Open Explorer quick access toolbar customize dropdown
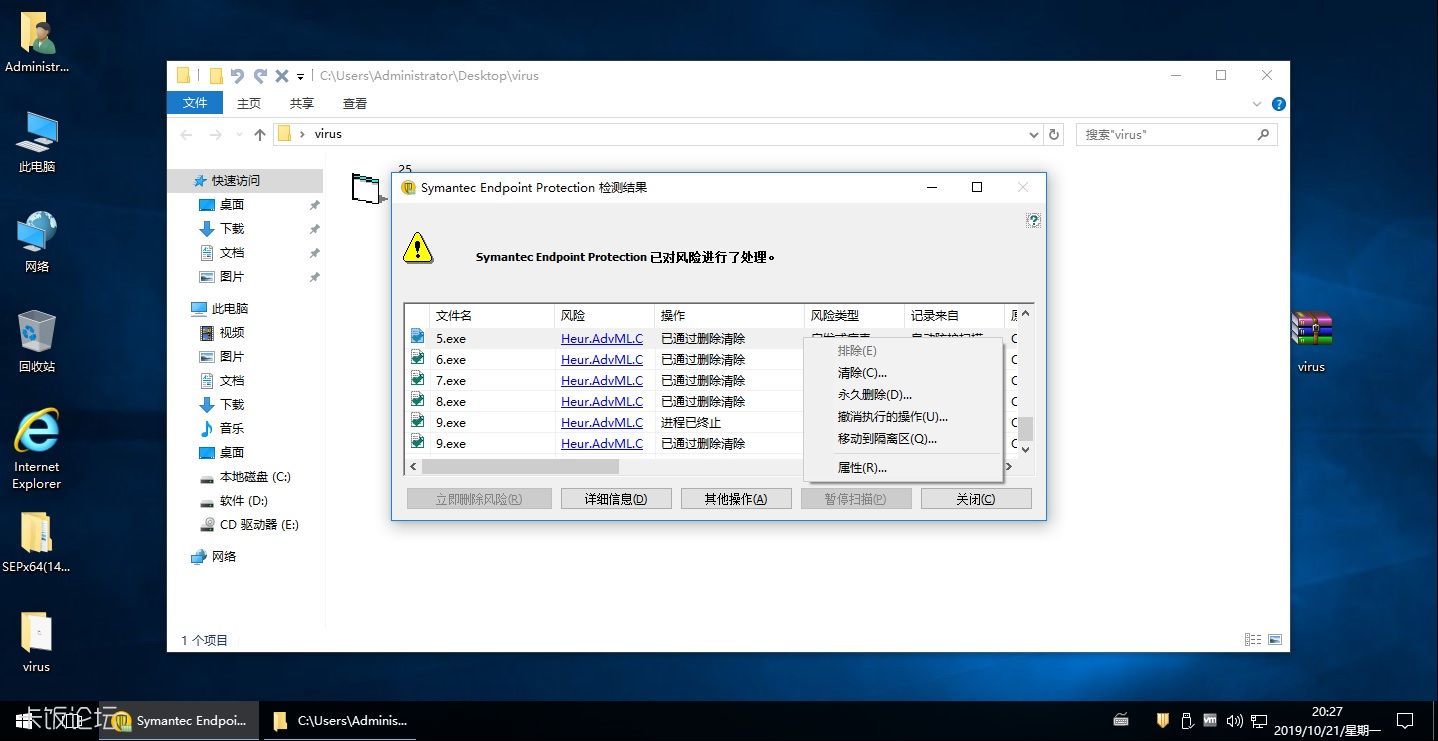 coord(300,76)
